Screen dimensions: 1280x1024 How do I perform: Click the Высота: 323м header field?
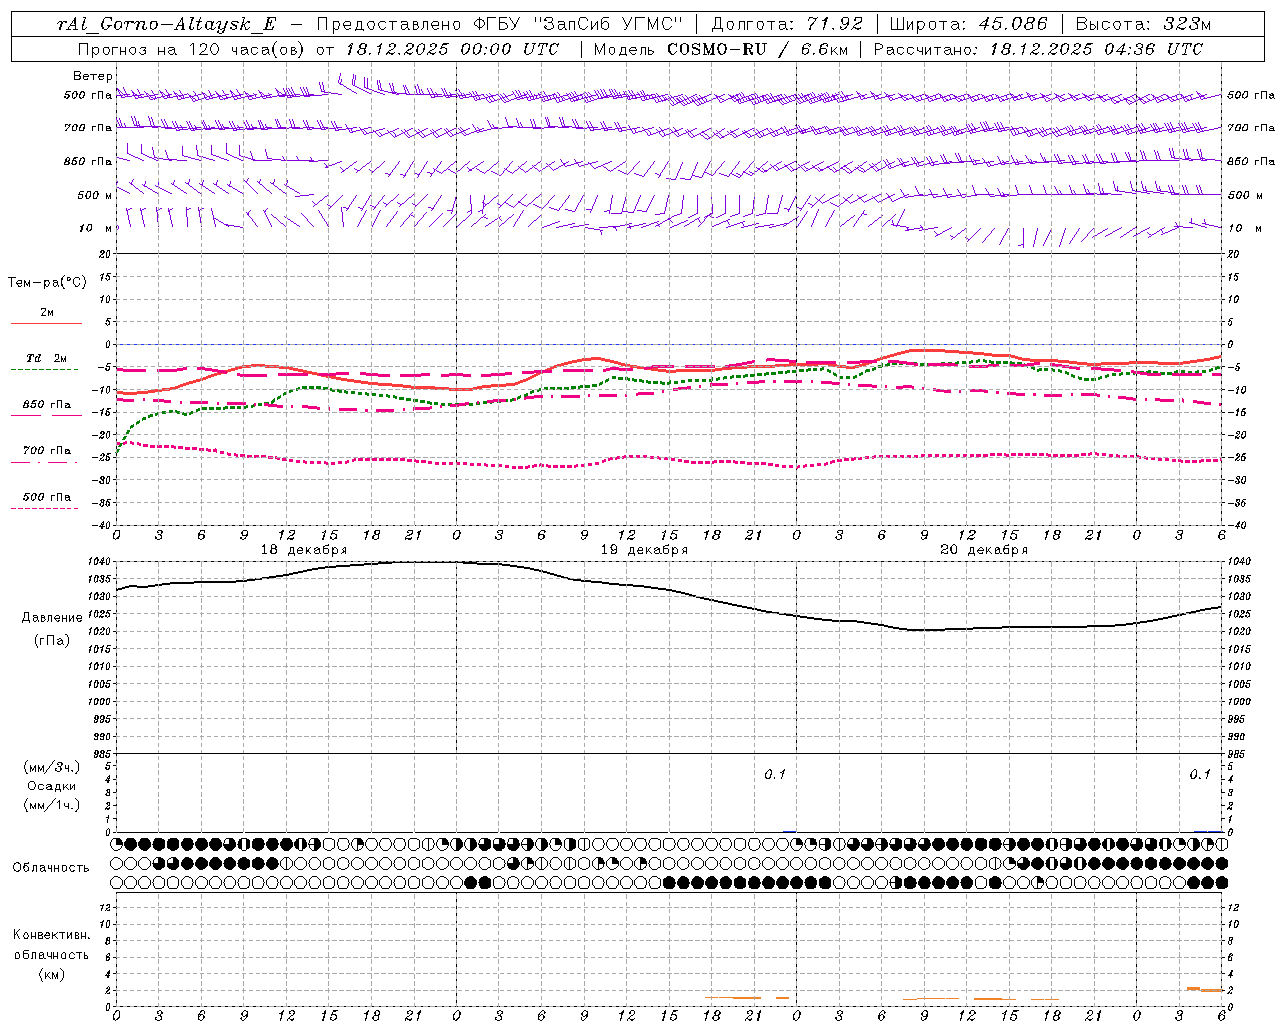[x=1141, y=24]
